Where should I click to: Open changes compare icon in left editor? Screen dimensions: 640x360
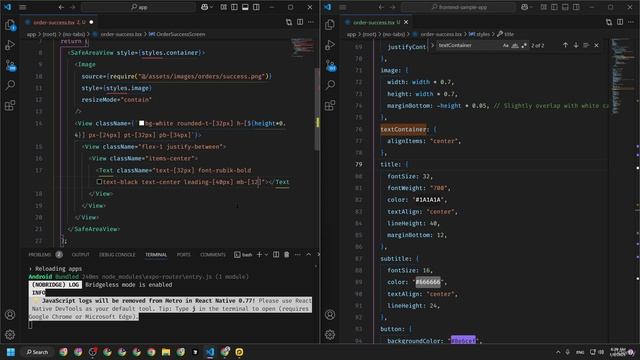[289, 22]
